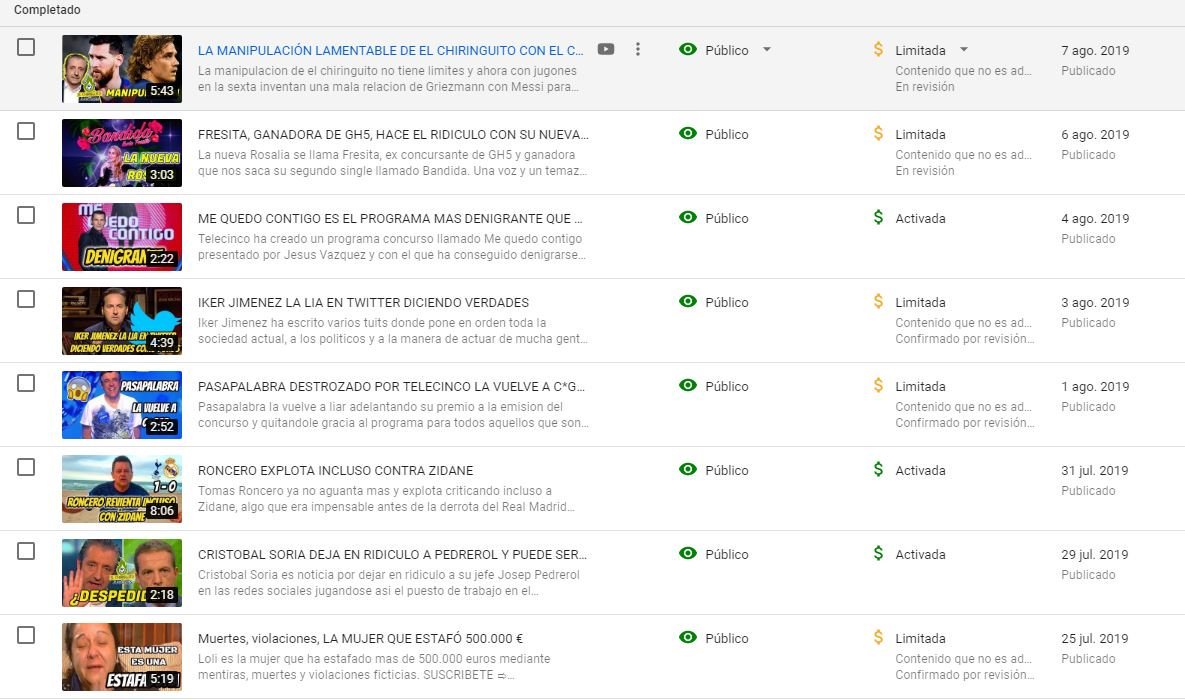The width and height of the screenshot is (1185, 700).
Task: Click Confirmado por revisión on Iker Jimenez row
Action: pyautogui.click(x=964, y=338)
